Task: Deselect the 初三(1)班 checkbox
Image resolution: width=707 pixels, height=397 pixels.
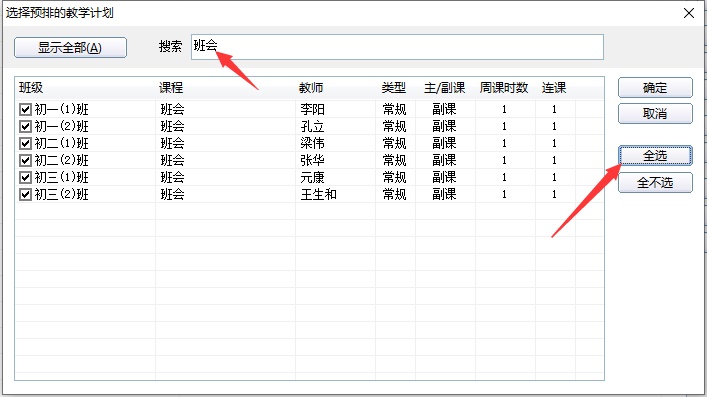Action: point(25,177)
